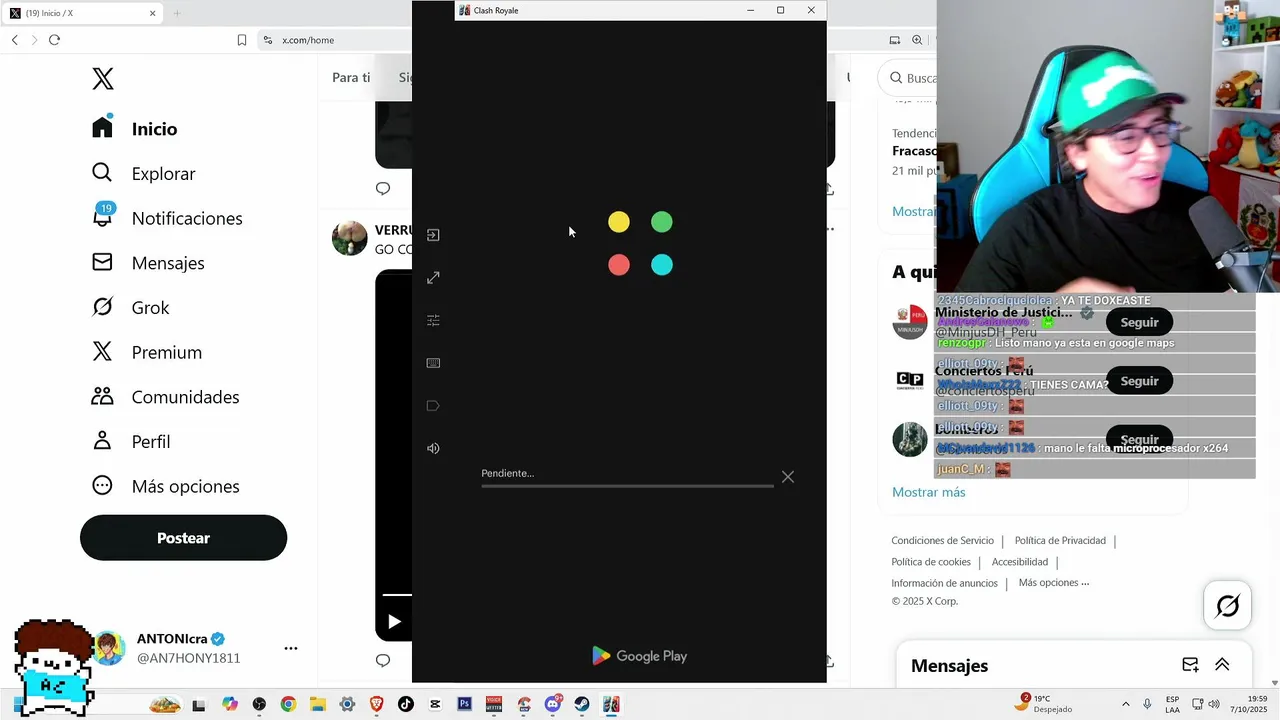Viewport: 1280px width, 720px height.
Task: Open keyboard mapping icon in game sidebar
Action: click(x=433, y=363)
